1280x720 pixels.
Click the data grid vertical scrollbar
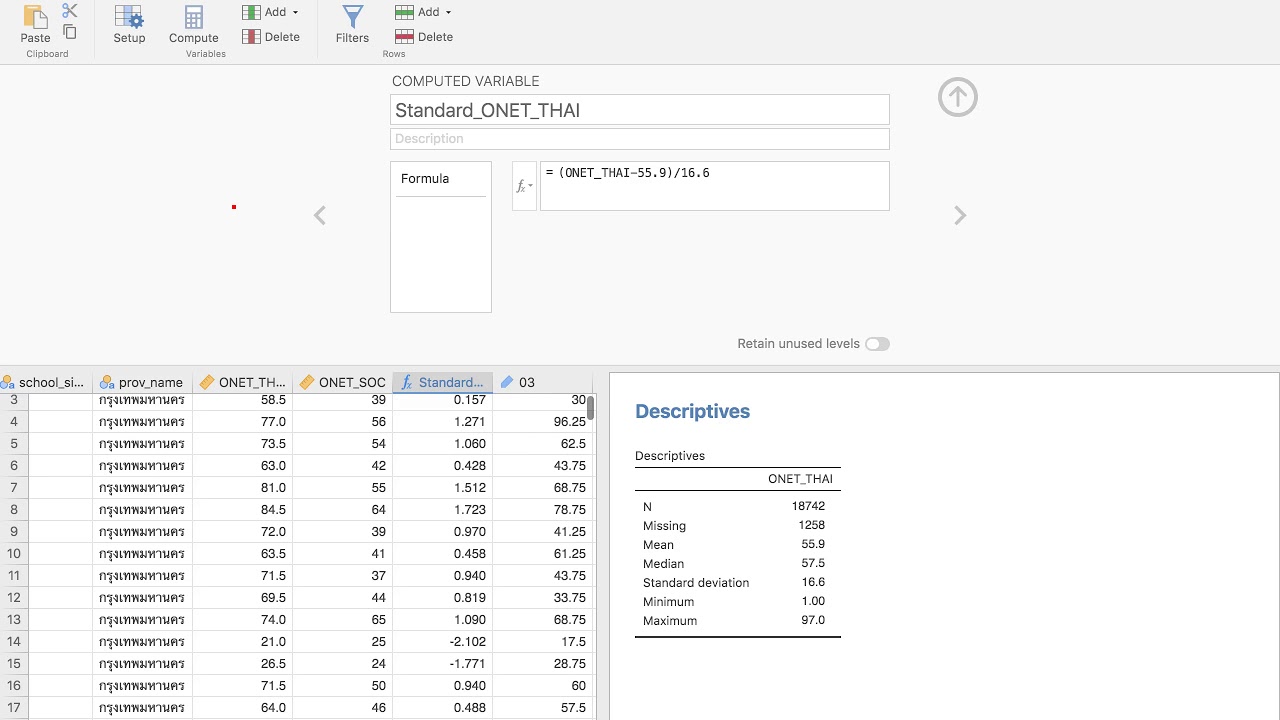(591, 408)
